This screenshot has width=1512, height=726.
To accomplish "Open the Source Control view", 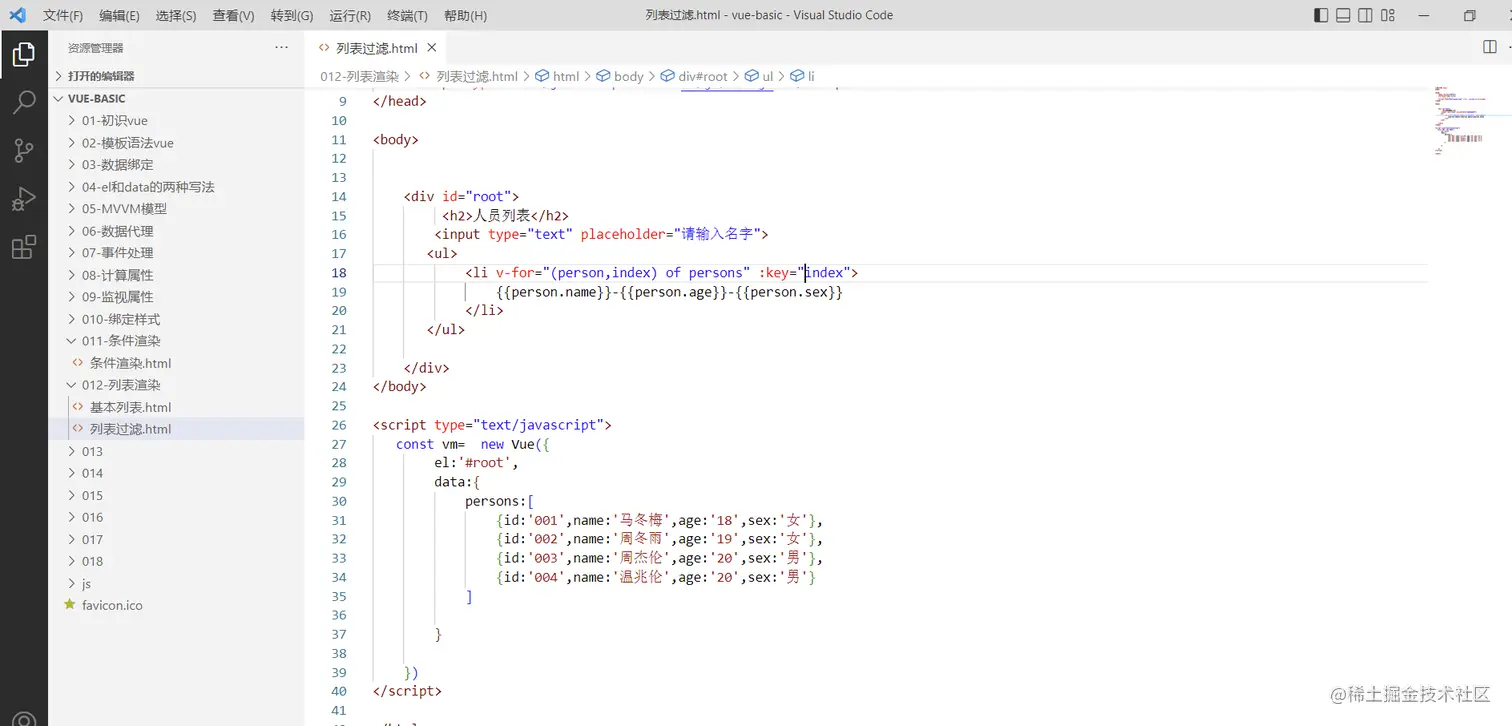I will [x=24, y=150].
